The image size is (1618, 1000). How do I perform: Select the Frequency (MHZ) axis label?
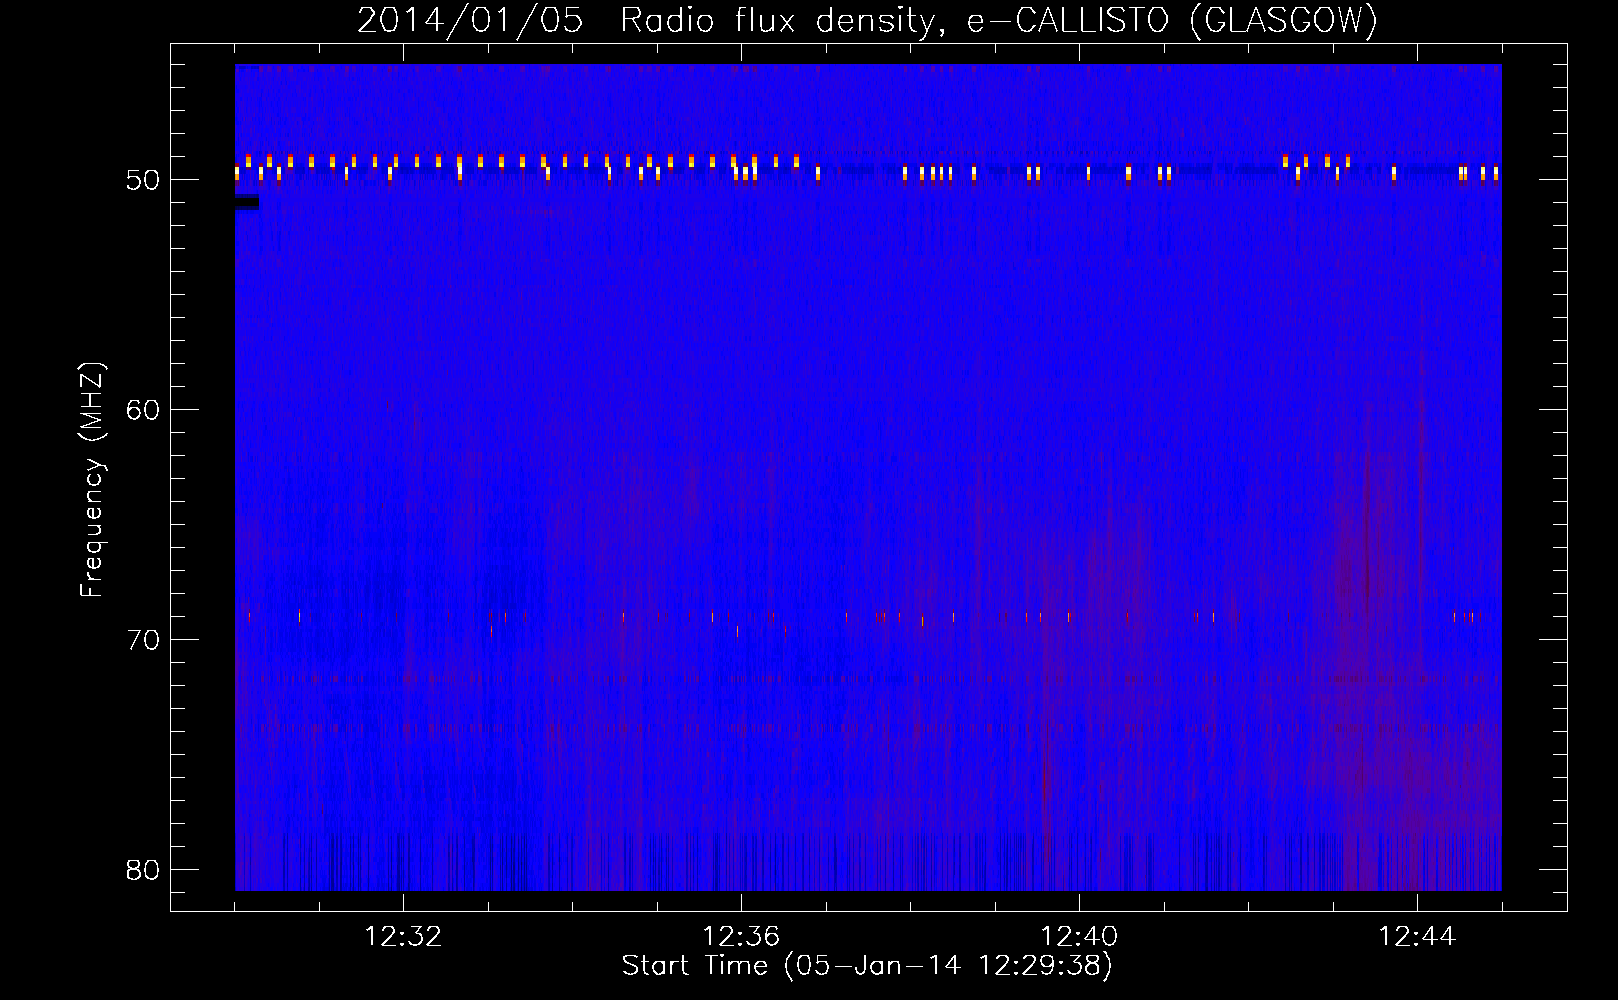pos(92,480)
